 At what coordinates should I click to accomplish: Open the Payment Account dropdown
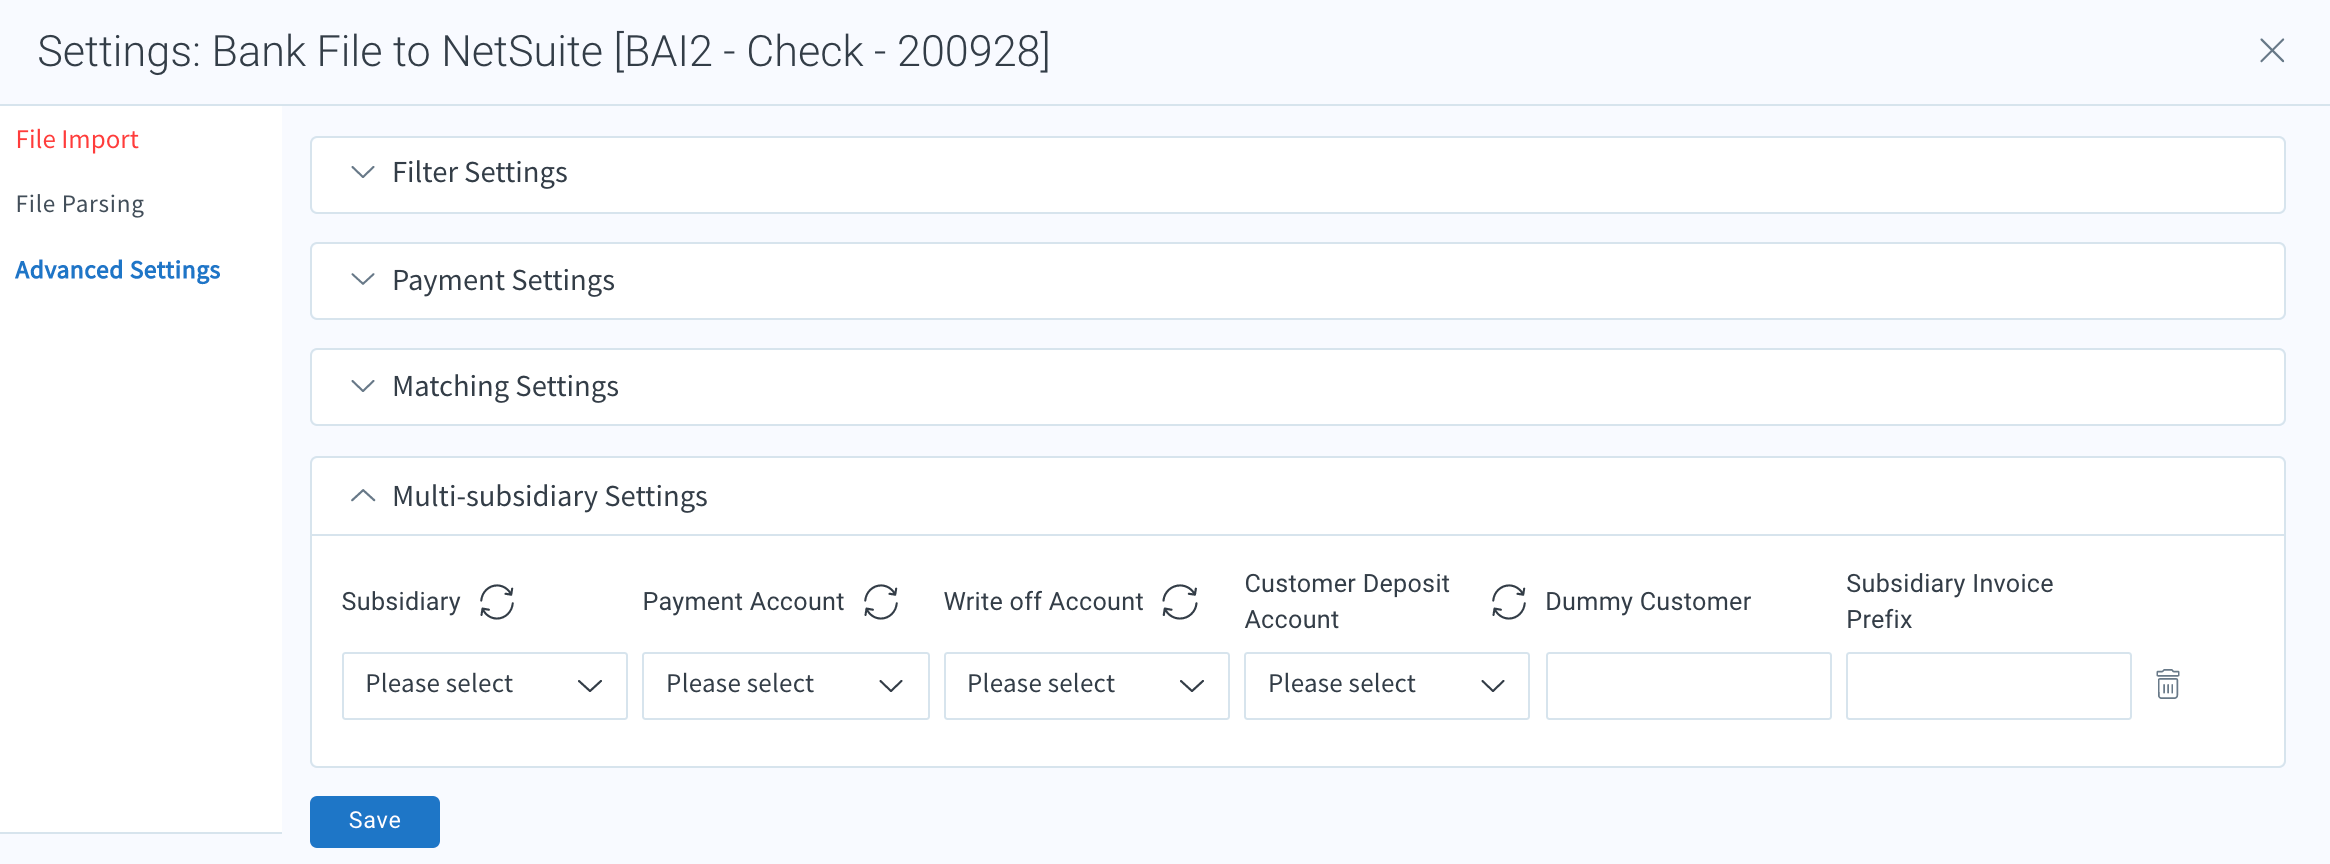point(786,685)
